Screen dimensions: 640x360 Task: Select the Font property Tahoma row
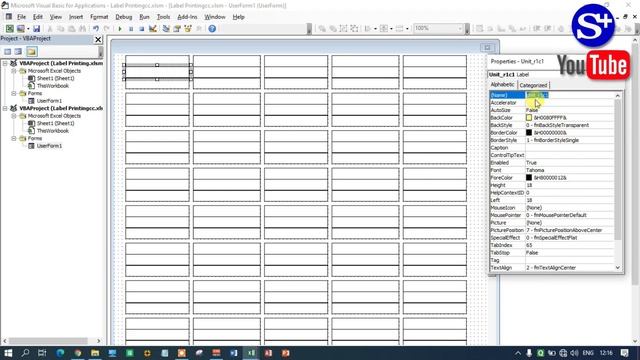click(551, 170)
